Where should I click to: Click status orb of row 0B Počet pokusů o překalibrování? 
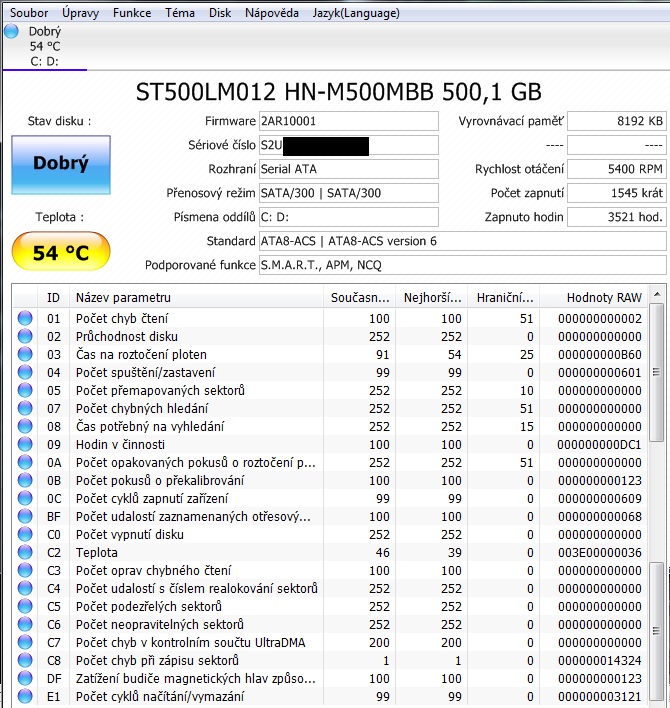(25, 480)
